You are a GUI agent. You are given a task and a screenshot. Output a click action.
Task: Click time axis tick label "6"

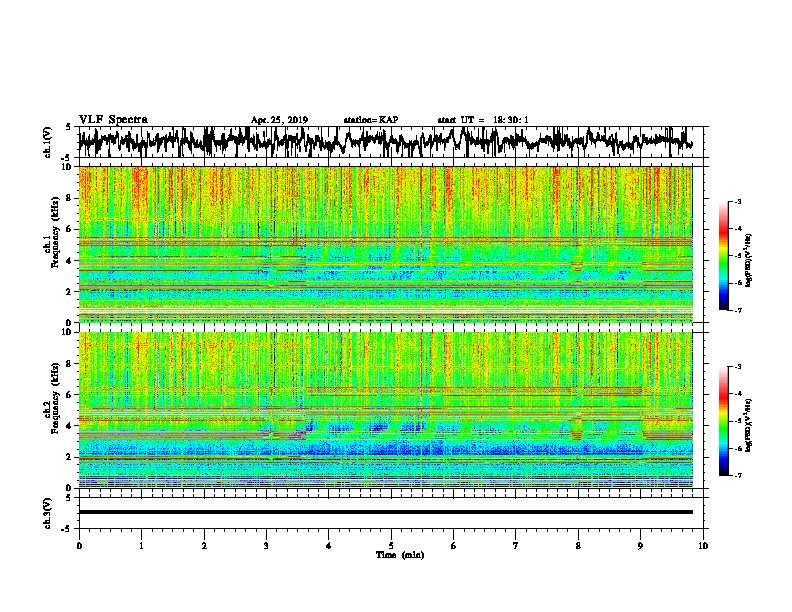click(454, 546)
